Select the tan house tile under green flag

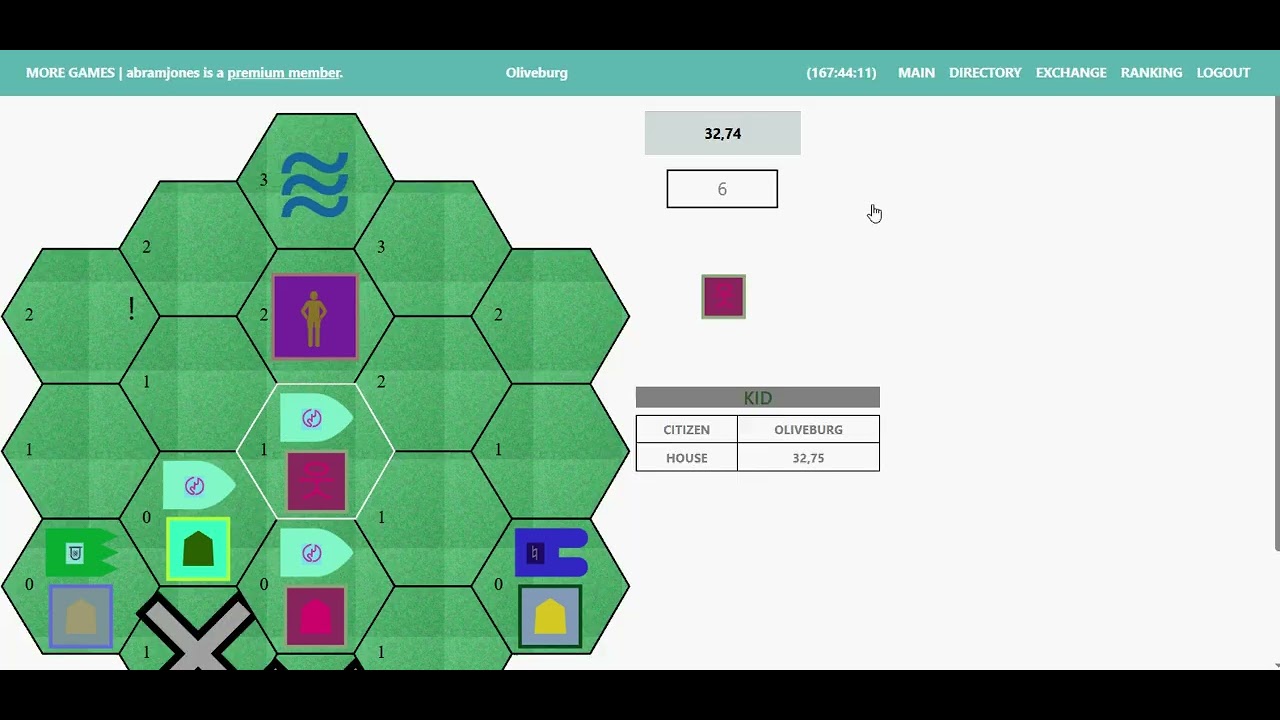[x=81, y=617]
